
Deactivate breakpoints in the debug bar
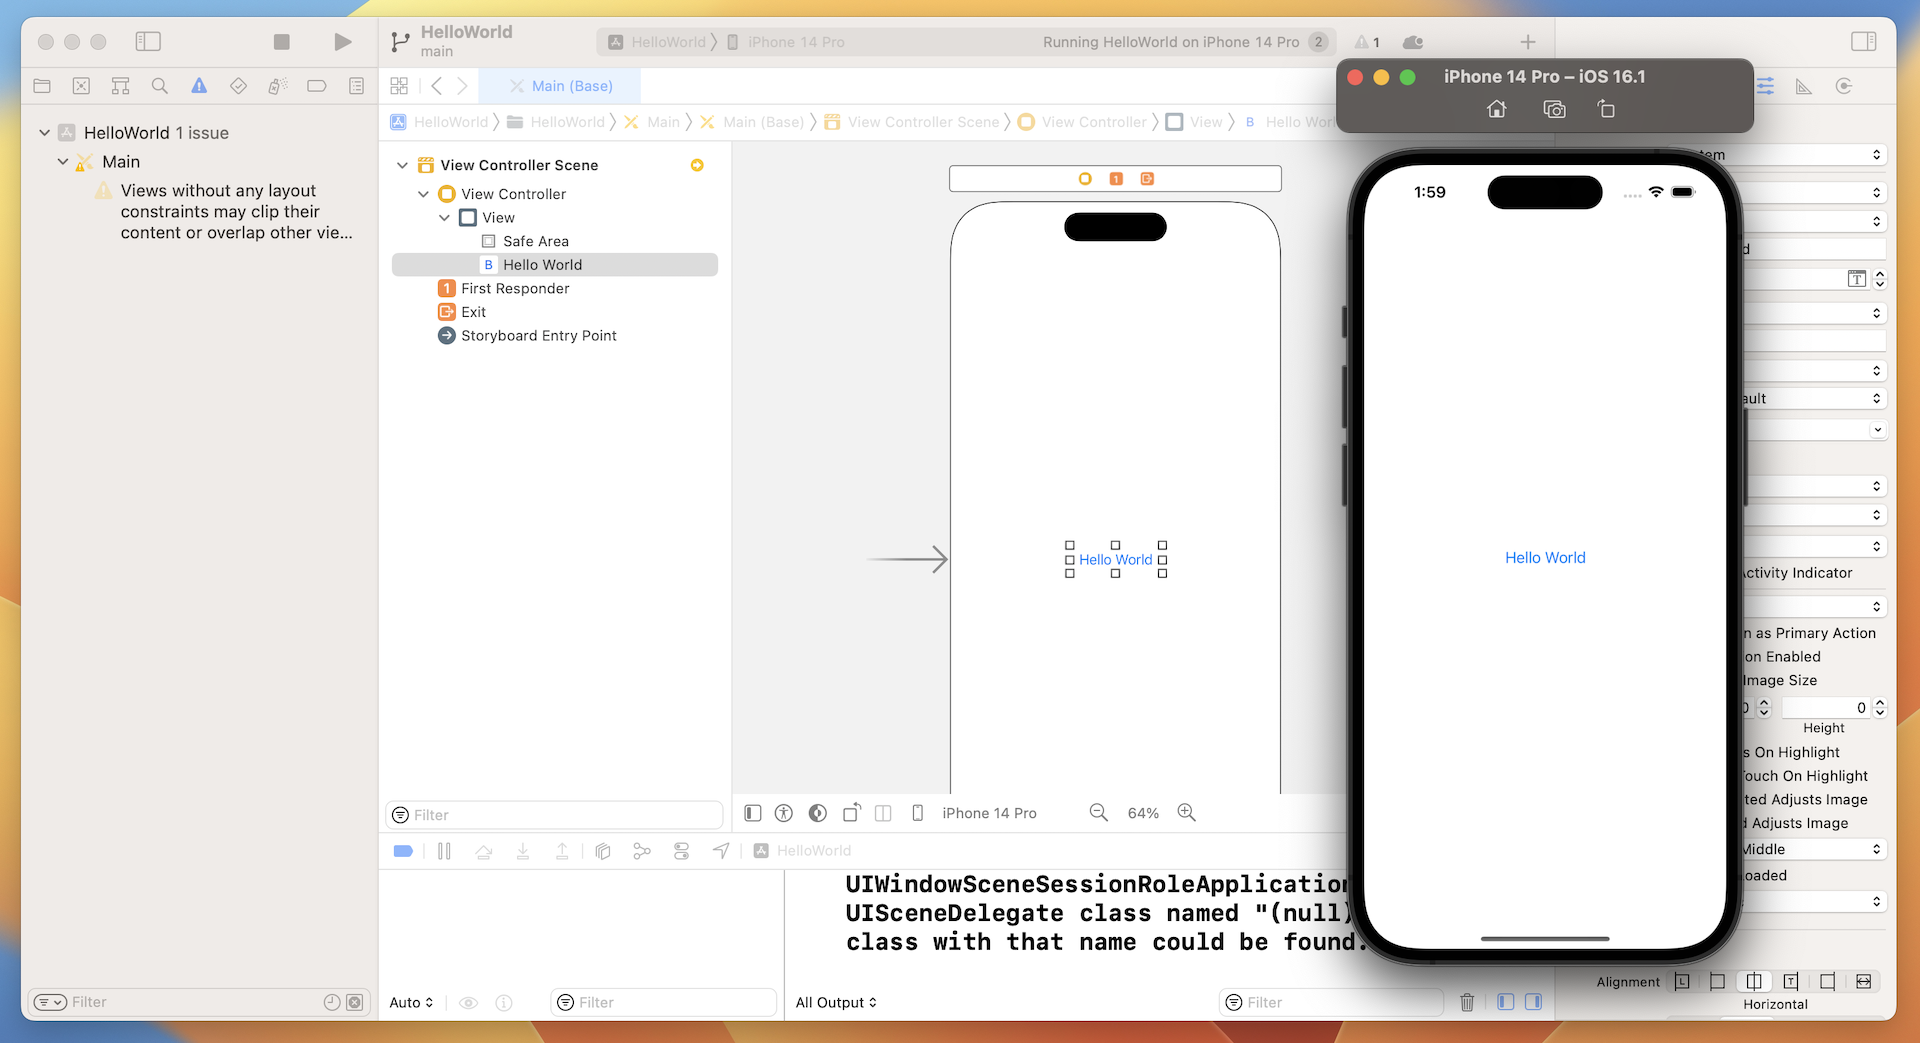pos(403,851)
